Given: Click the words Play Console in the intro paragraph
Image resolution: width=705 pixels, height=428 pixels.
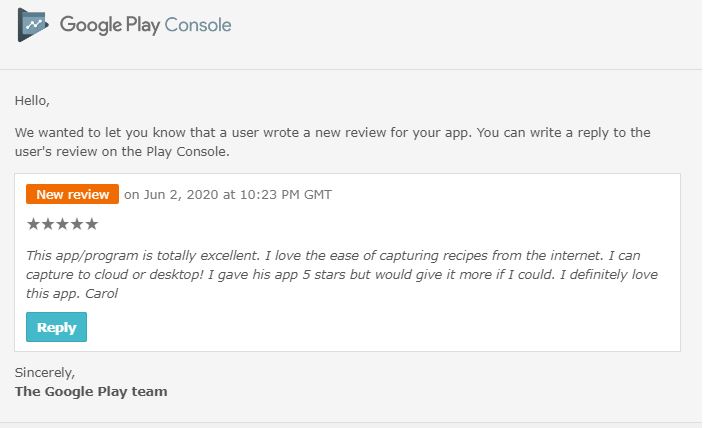Looking at the screenshot, I should (x=187, y=152).
